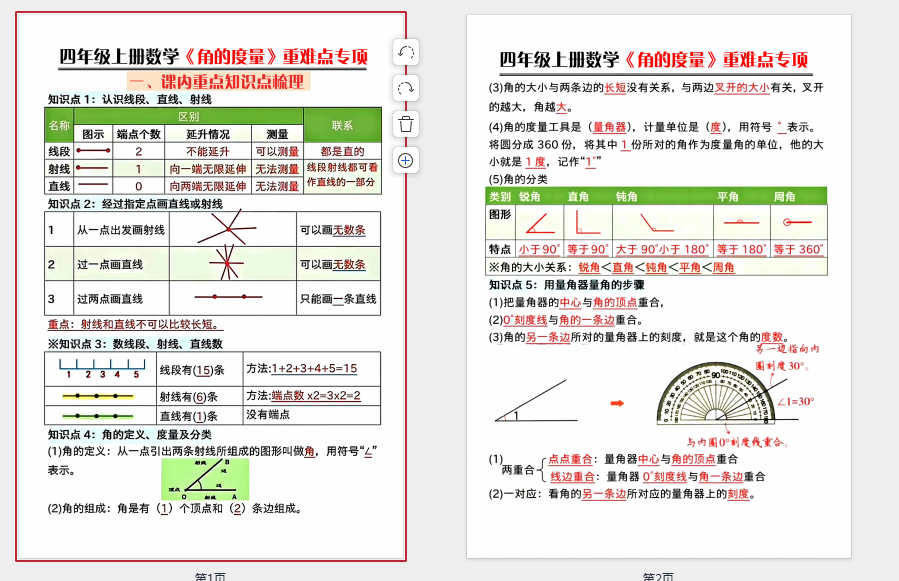Click the red arrow beside the protractor
The height and width of the screenshot is (581, 899).
pyautogui.click(x=617, y=403)
